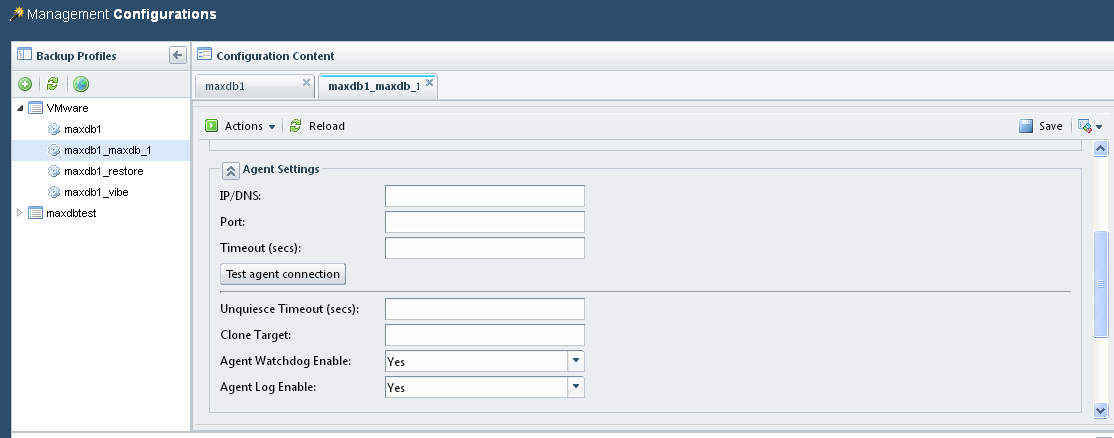The image size is (1114, 438).
Task: Collapse the Agent Settings section
Action: pyautogui.click(x=230, y=170)
